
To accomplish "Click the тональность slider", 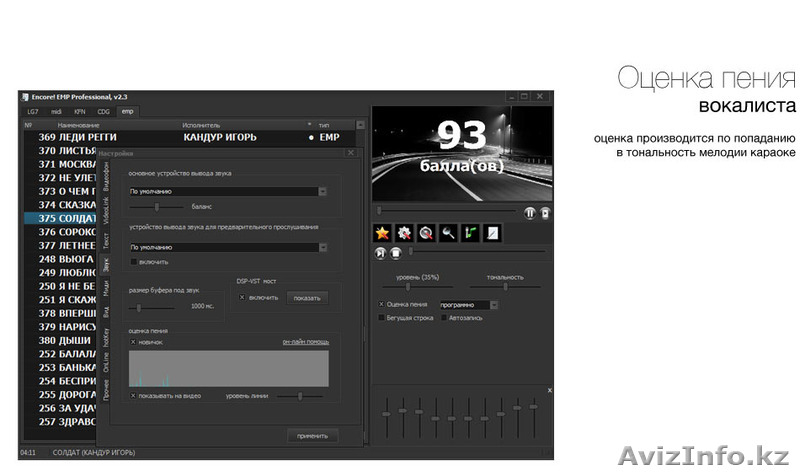I will pyautogui.click(x=505, y=286).
